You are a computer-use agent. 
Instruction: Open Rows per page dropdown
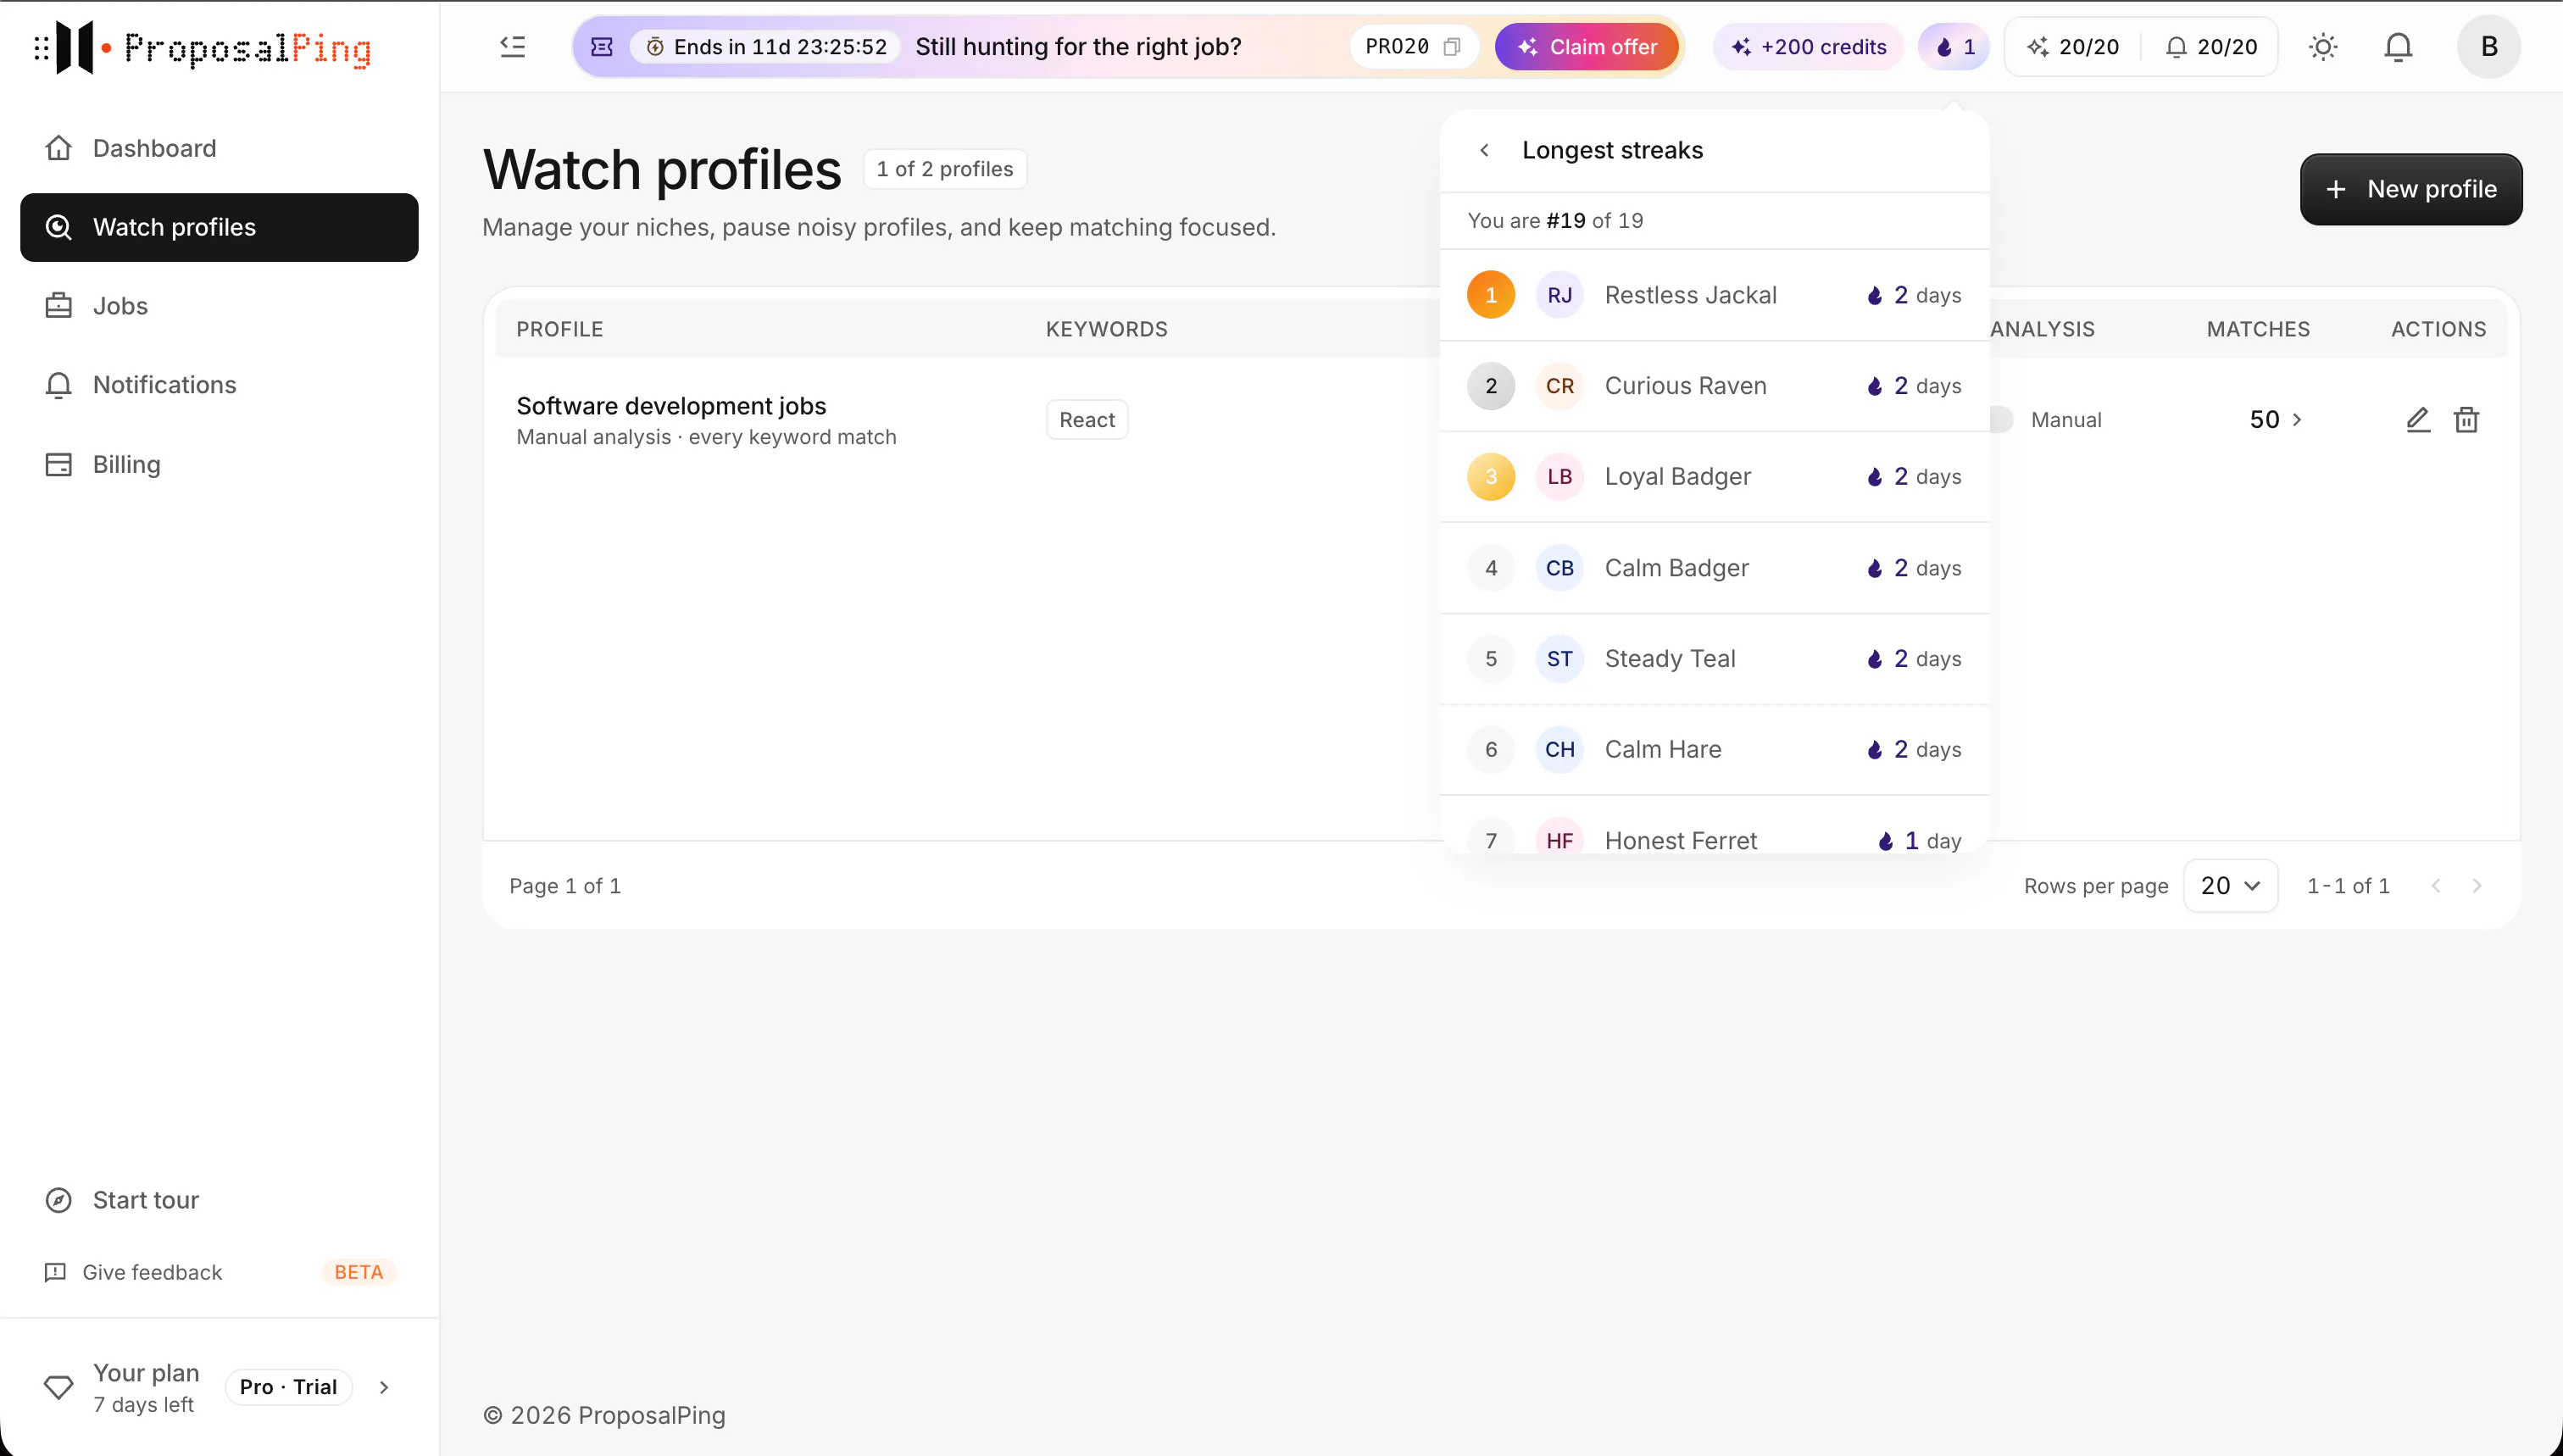(x=2230, y=886)
